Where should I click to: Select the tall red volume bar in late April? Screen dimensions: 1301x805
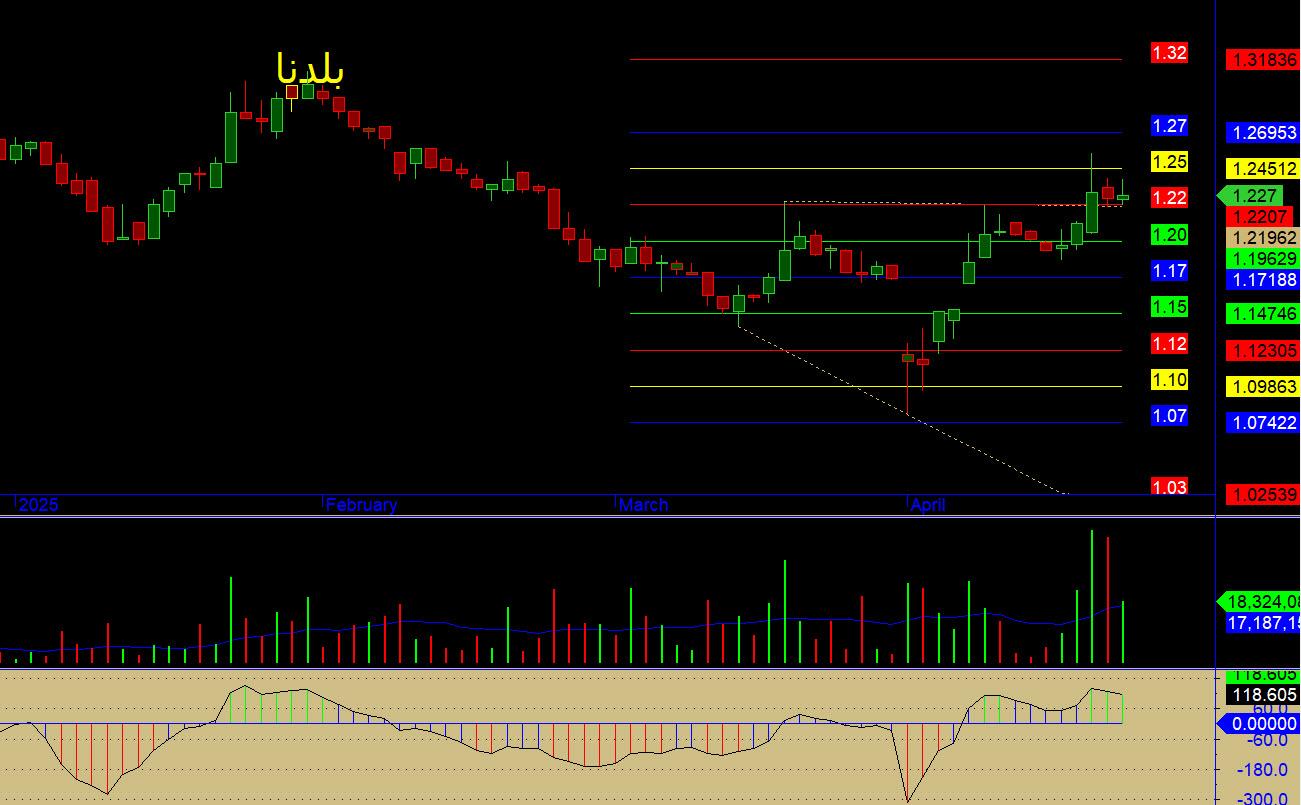[1108, 600]
